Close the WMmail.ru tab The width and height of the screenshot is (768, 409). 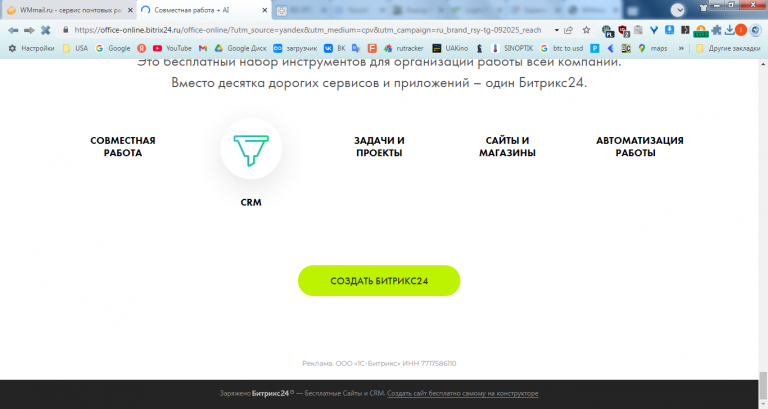click(x=130, y=10)
